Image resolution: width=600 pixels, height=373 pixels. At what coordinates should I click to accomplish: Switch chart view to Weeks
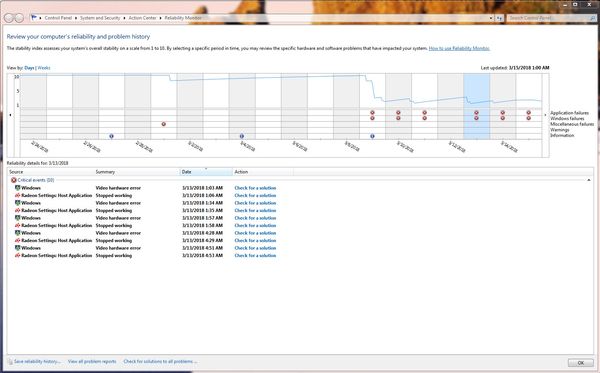tap(44, 68)
